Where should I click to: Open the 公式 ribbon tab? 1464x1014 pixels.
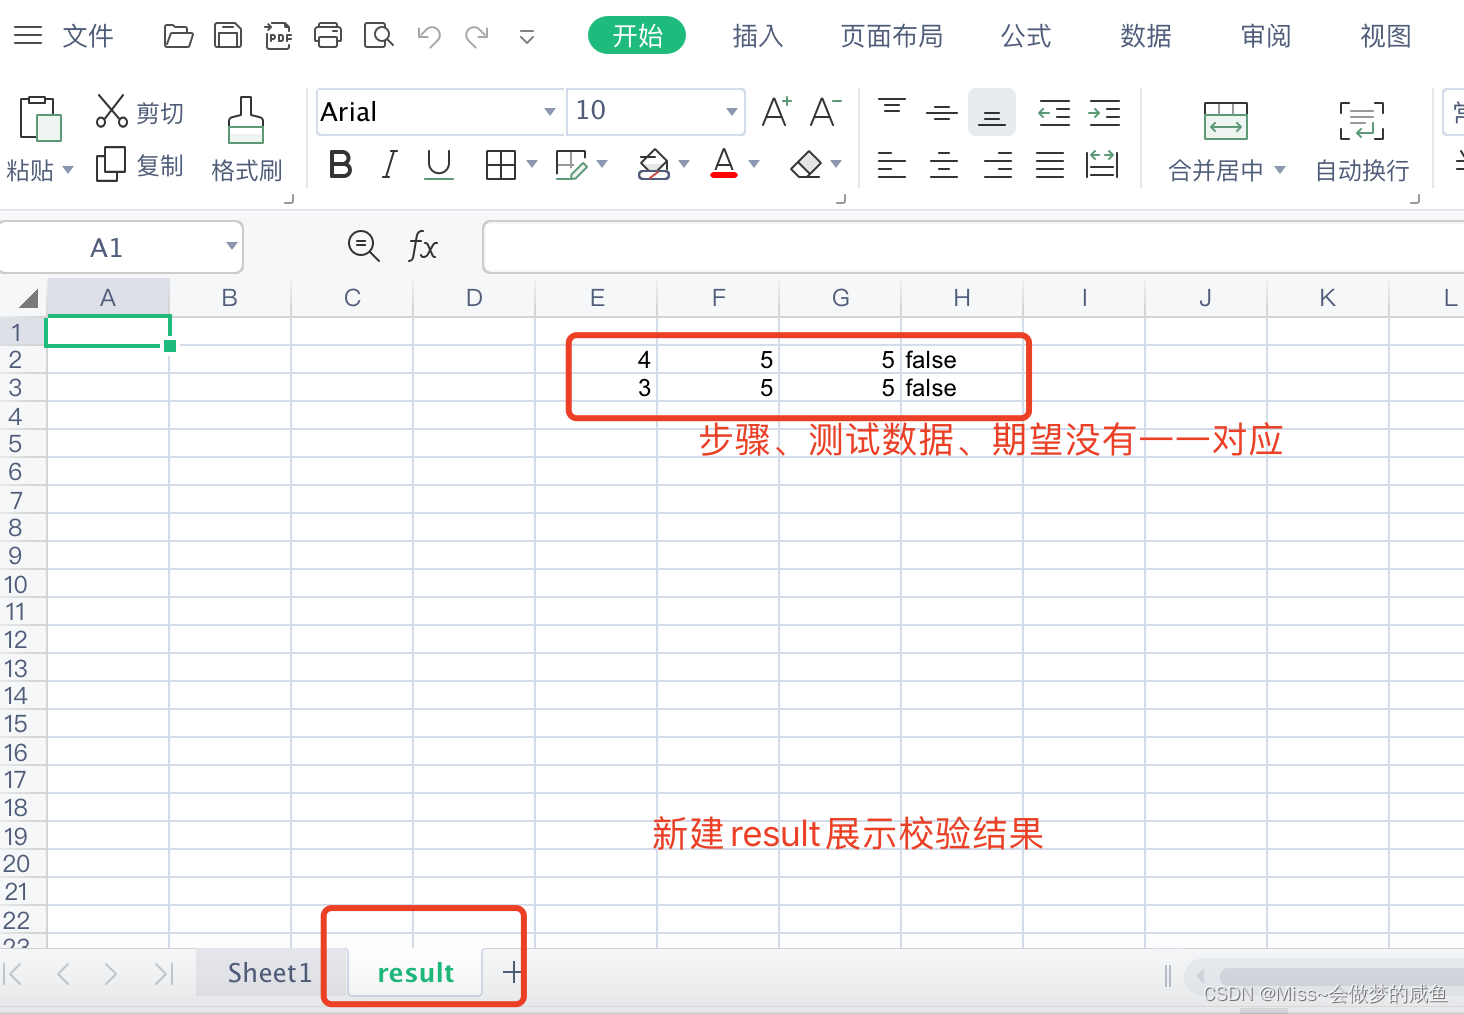1026,36
